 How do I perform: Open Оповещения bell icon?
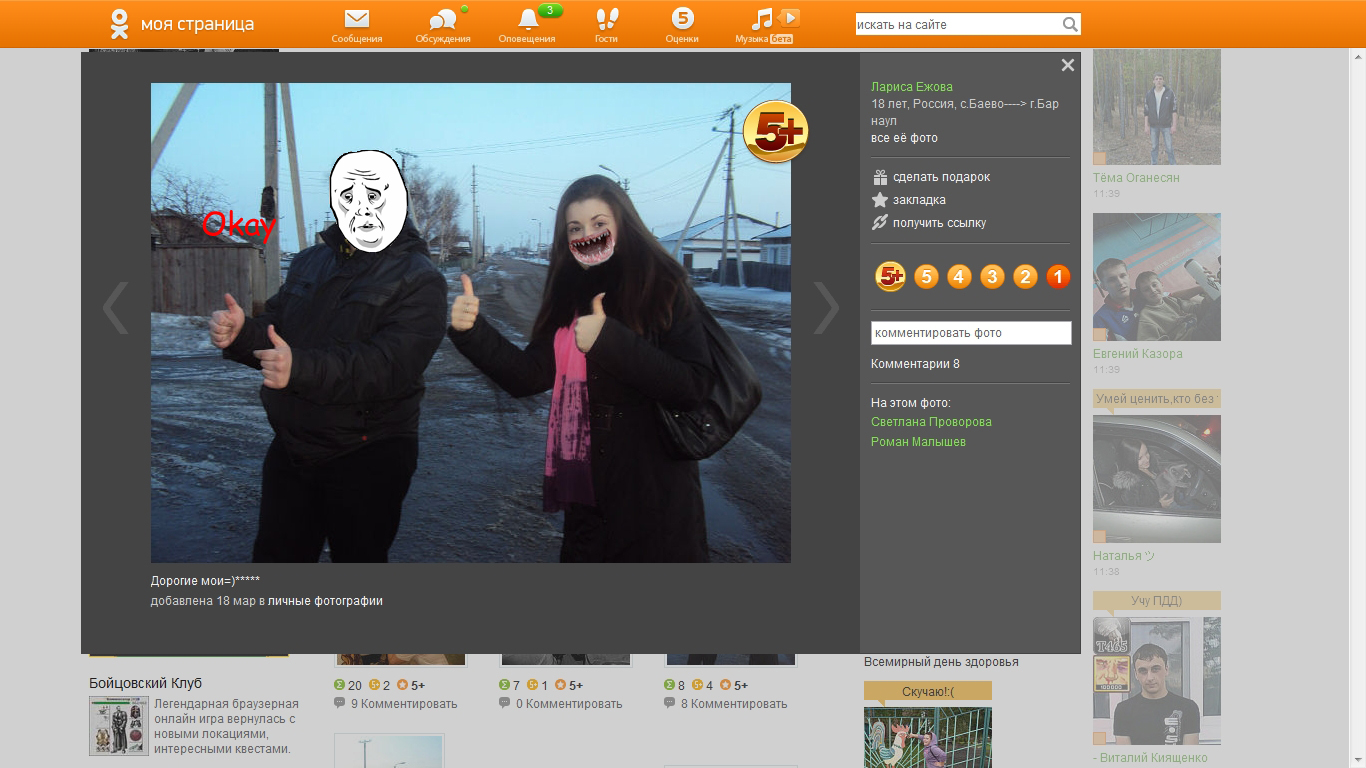pyautogui.click(x=528, y=19)
